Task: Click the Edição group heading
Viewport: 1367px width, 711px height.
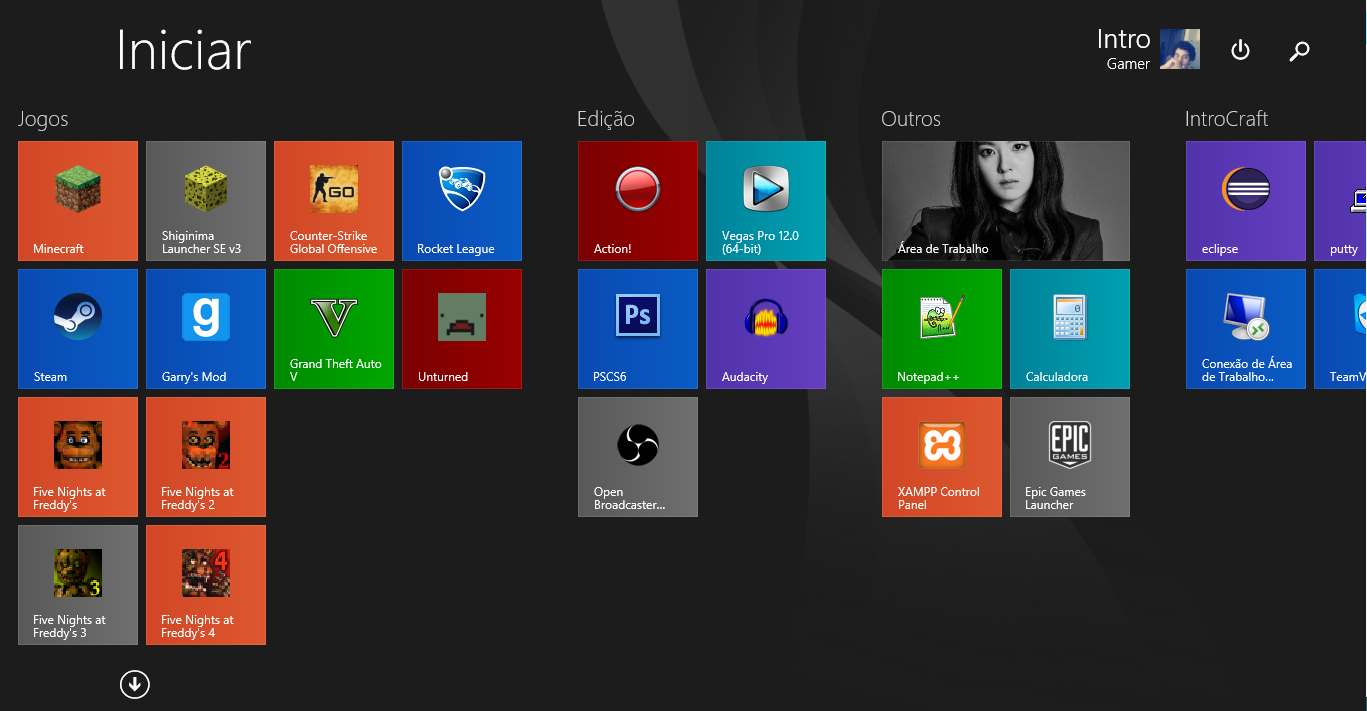Action: (606, 119)
